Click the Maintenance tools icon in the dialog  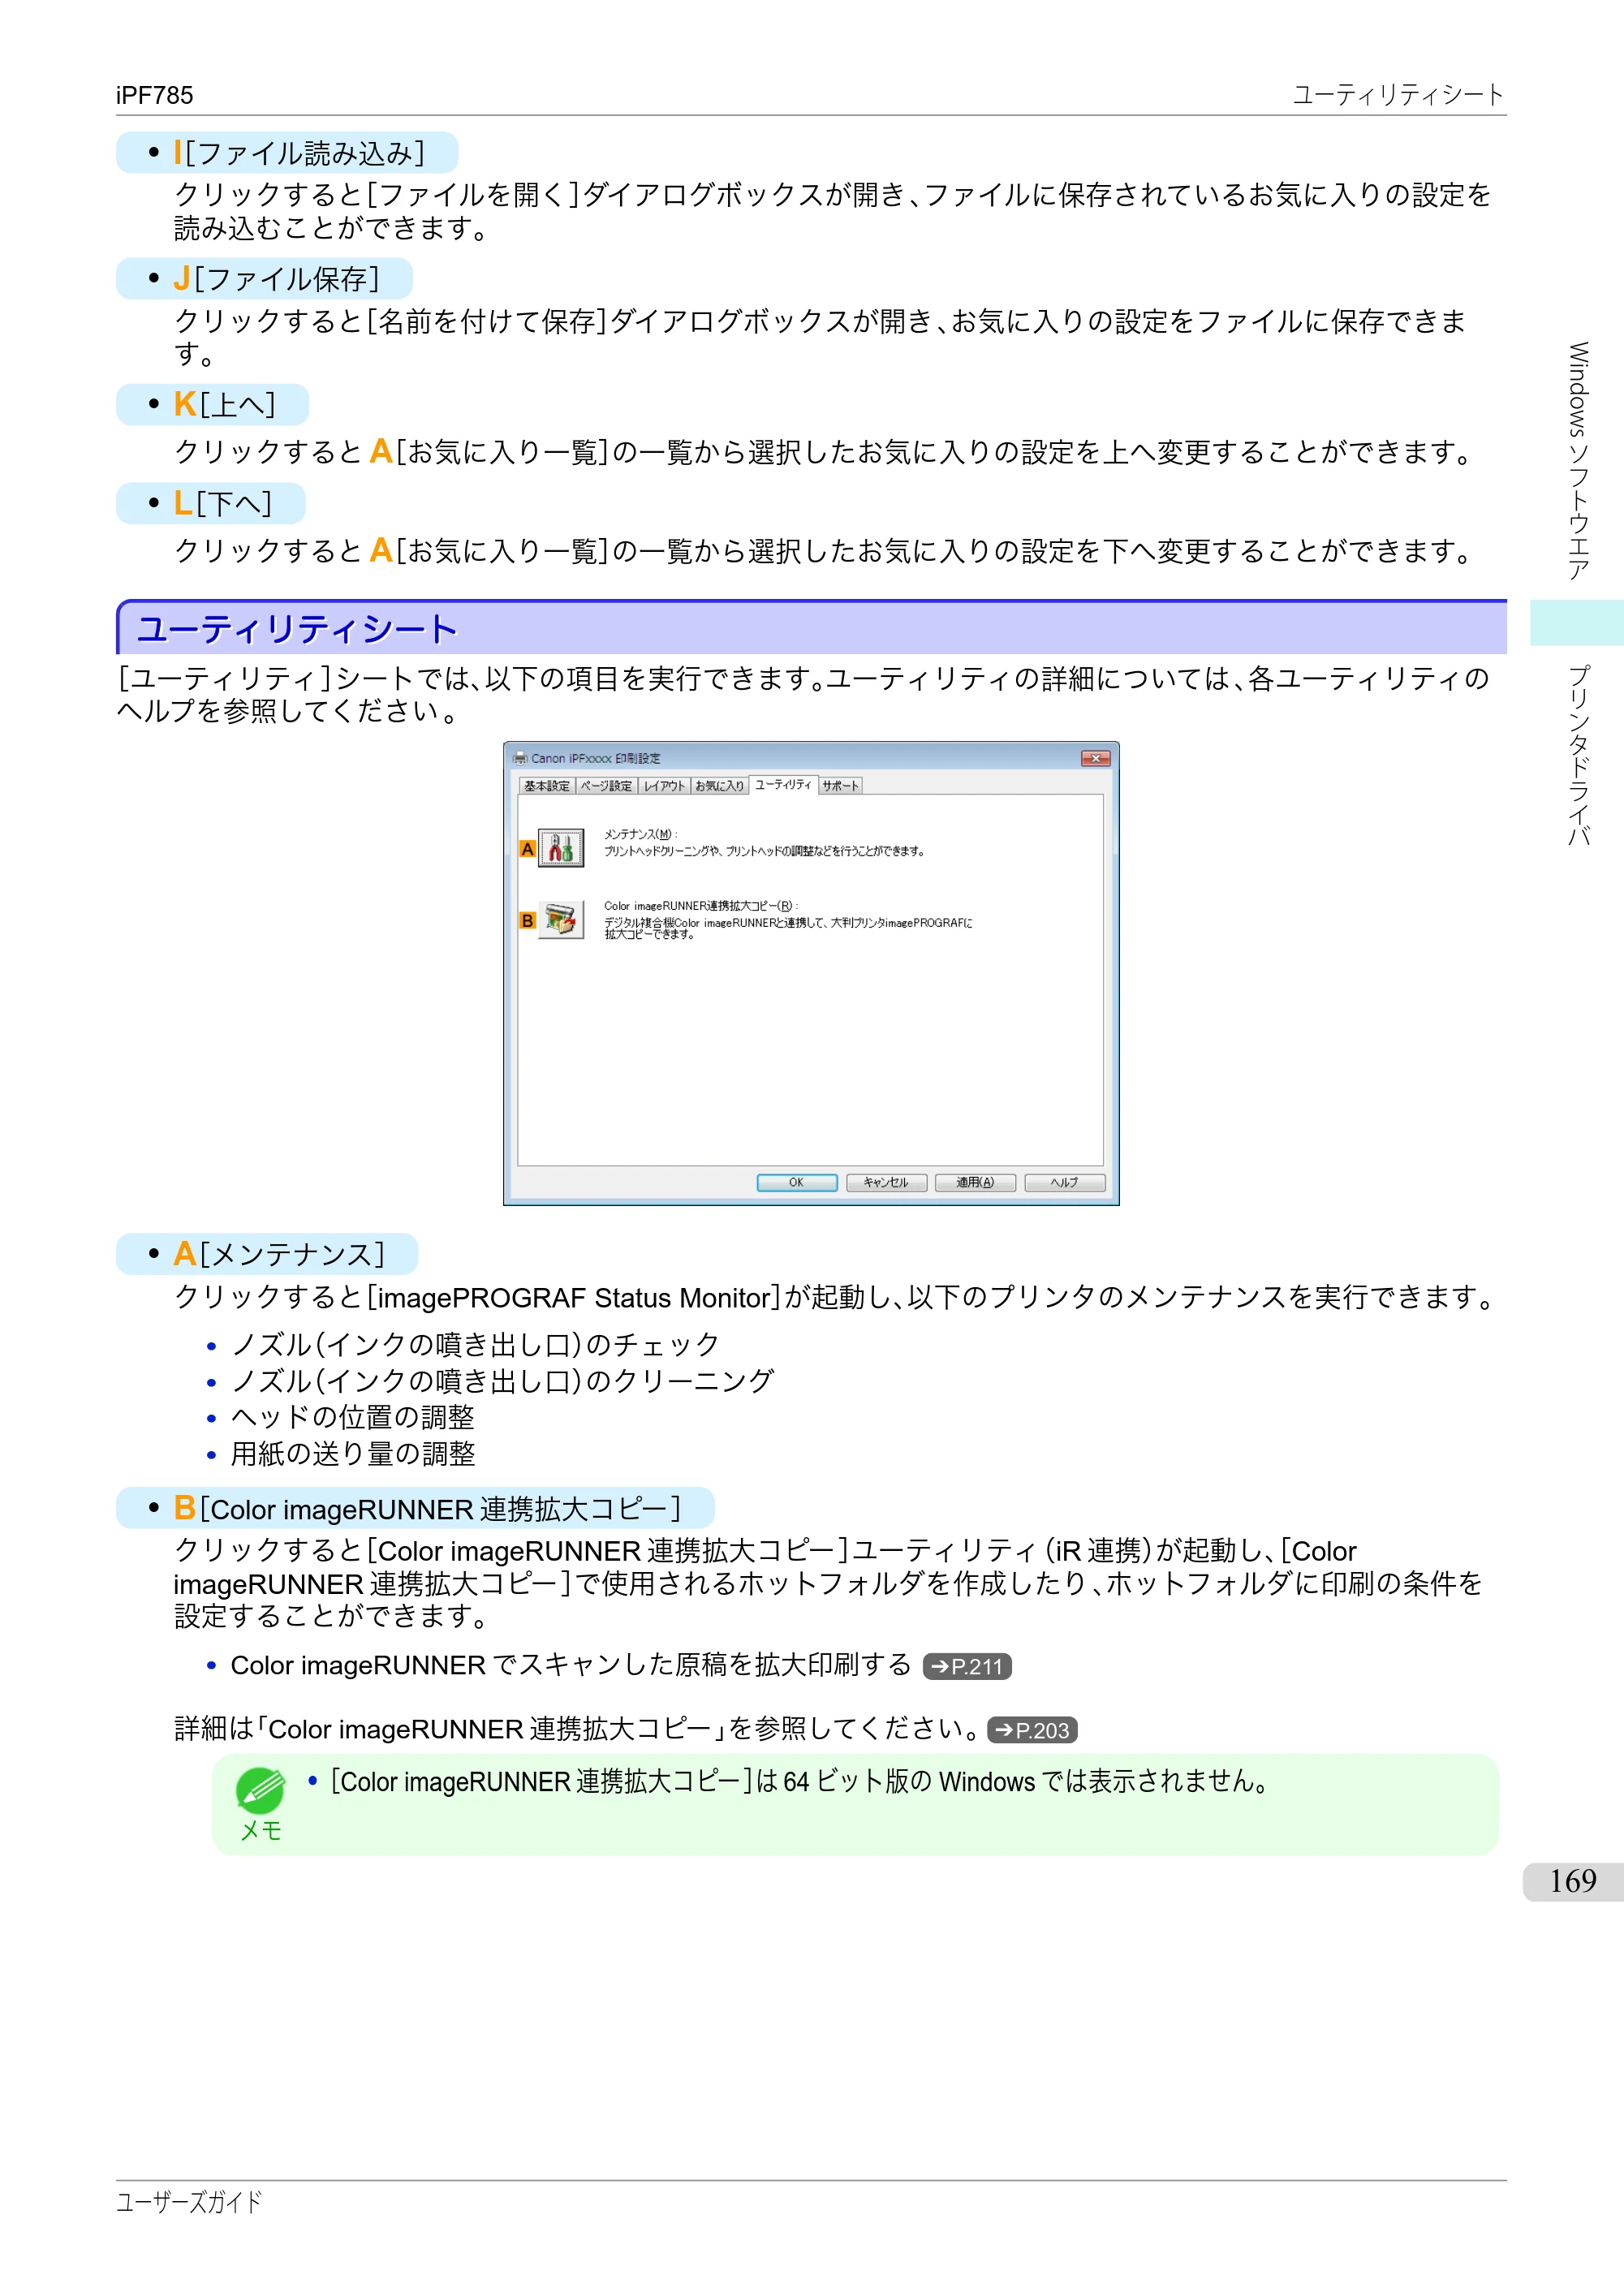pos(561,848)
